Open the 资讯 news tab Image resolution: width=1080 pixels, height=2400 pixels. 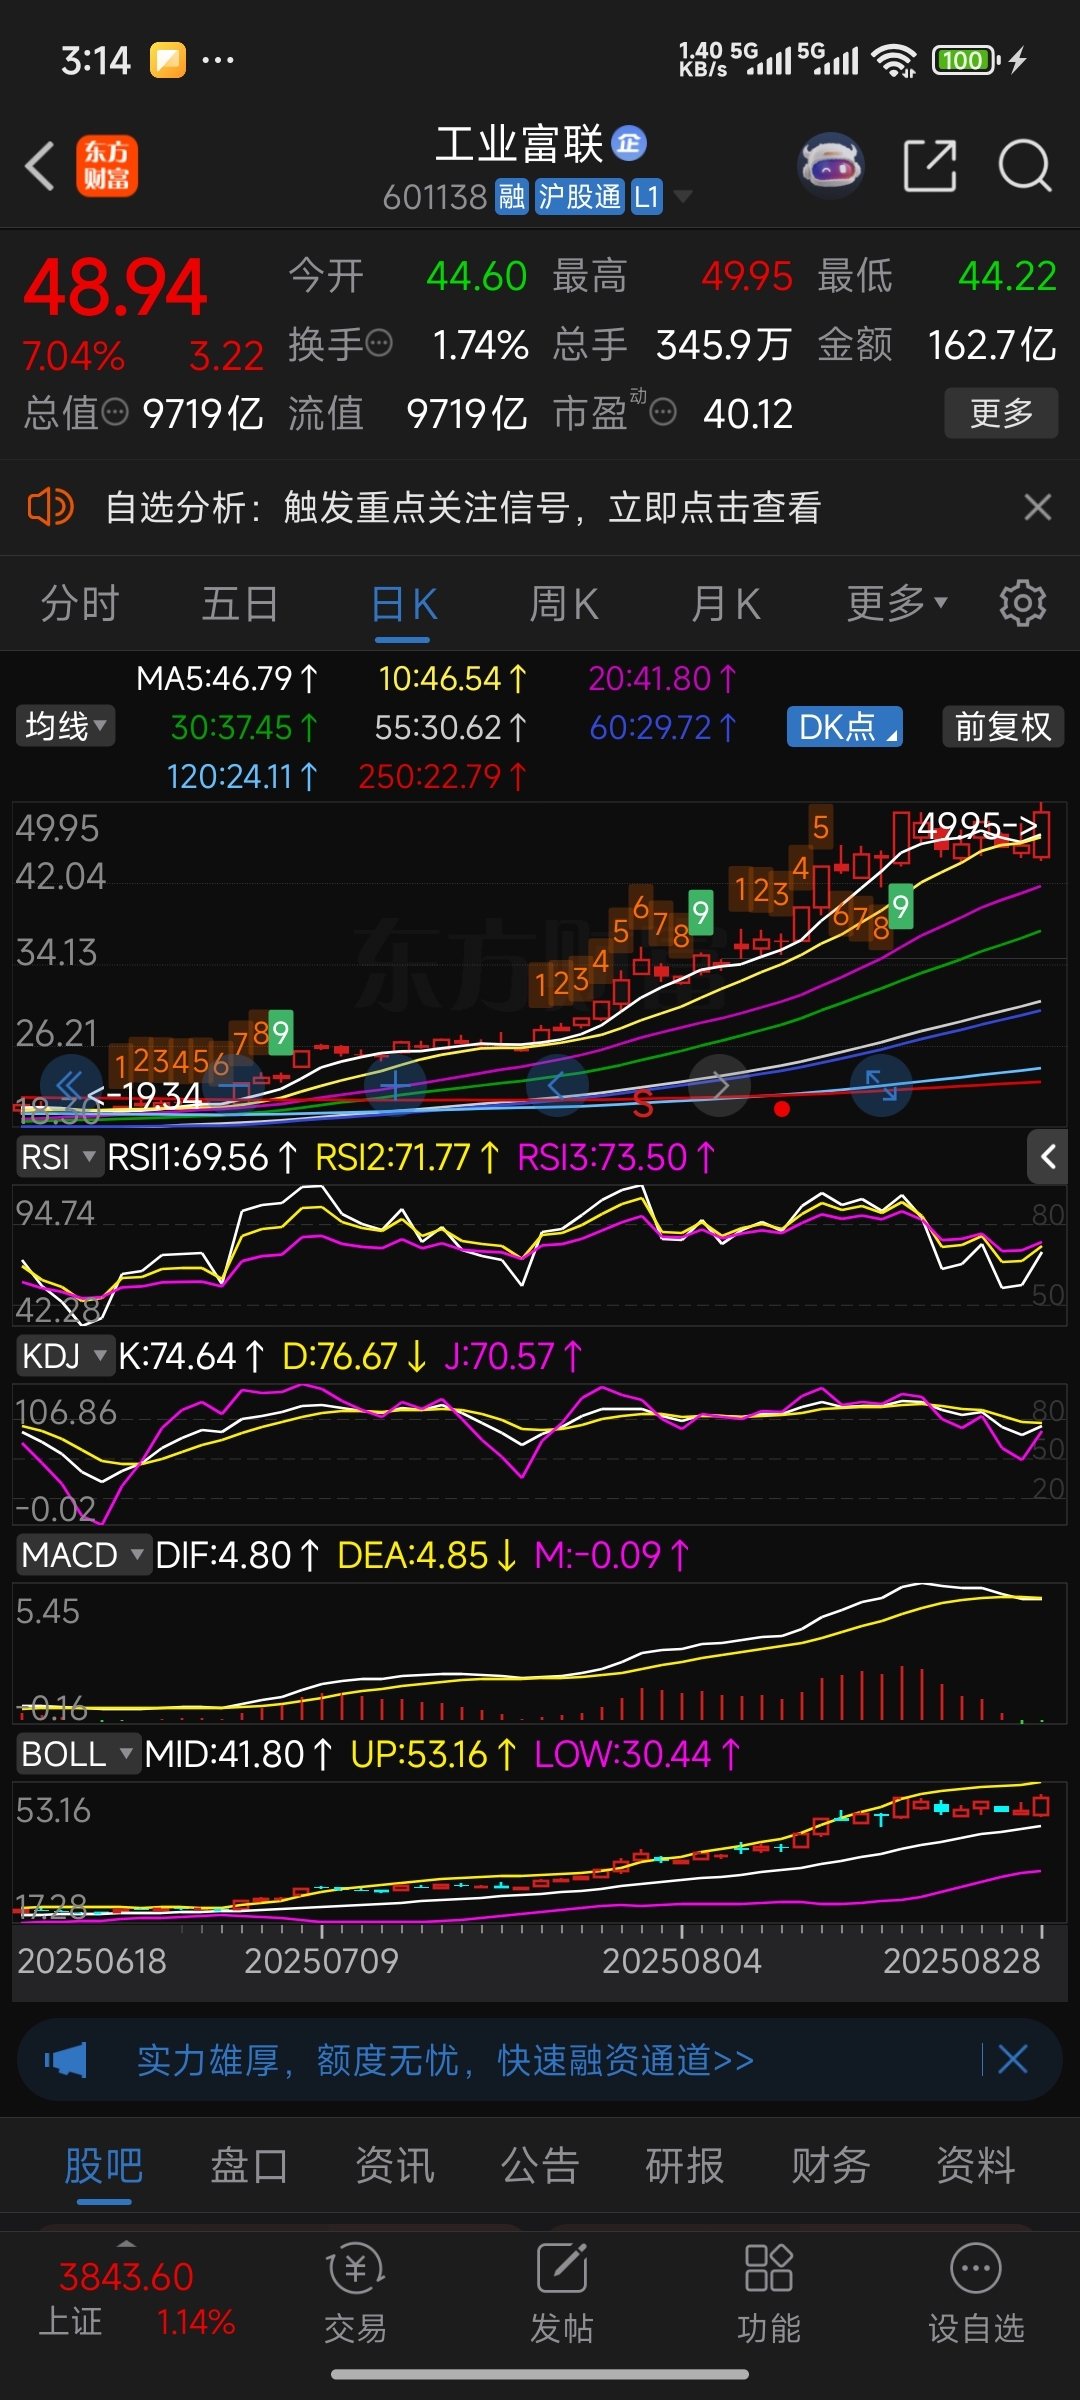(x=395, y=2166)
